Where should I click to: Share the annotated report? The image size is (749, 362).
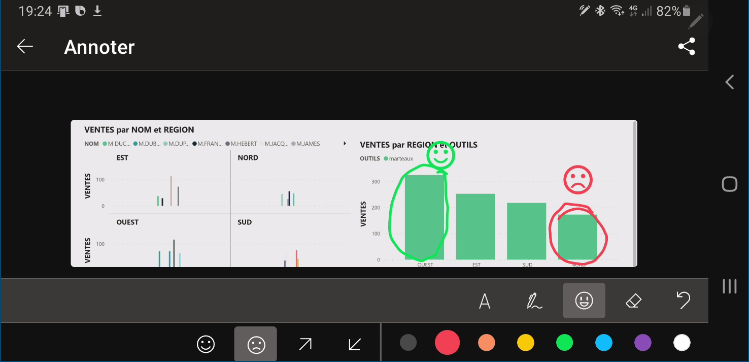pyautogui.click(x=686, y=47)
